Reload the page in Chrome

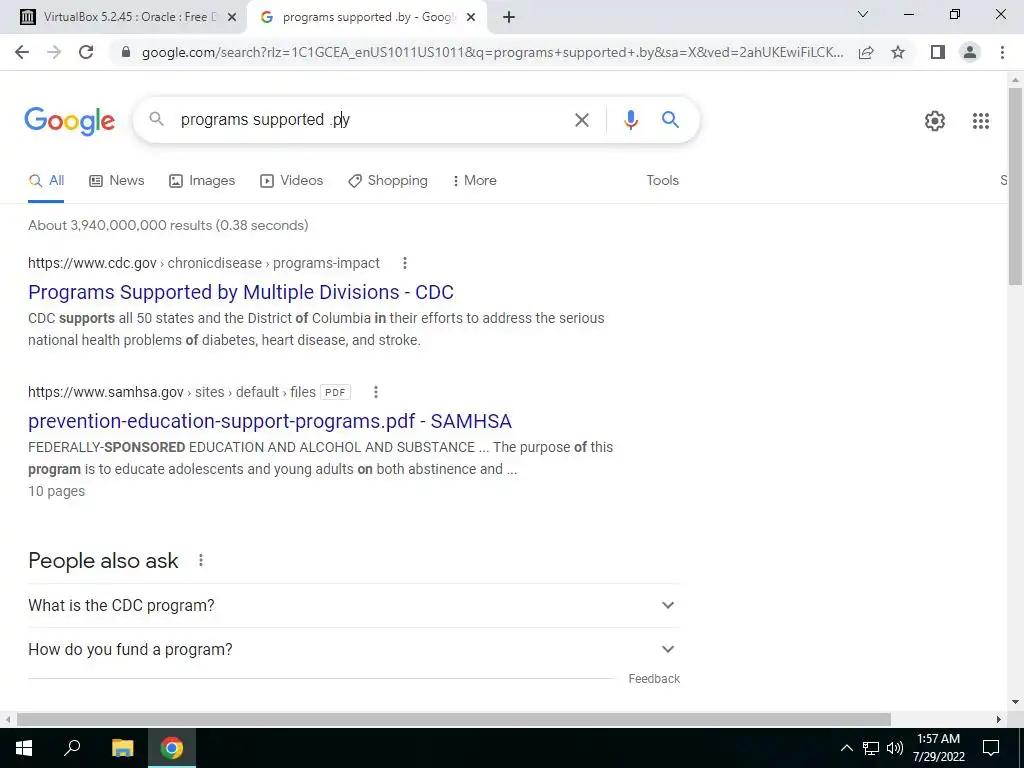pyautogui.click(x=86, y=52)
